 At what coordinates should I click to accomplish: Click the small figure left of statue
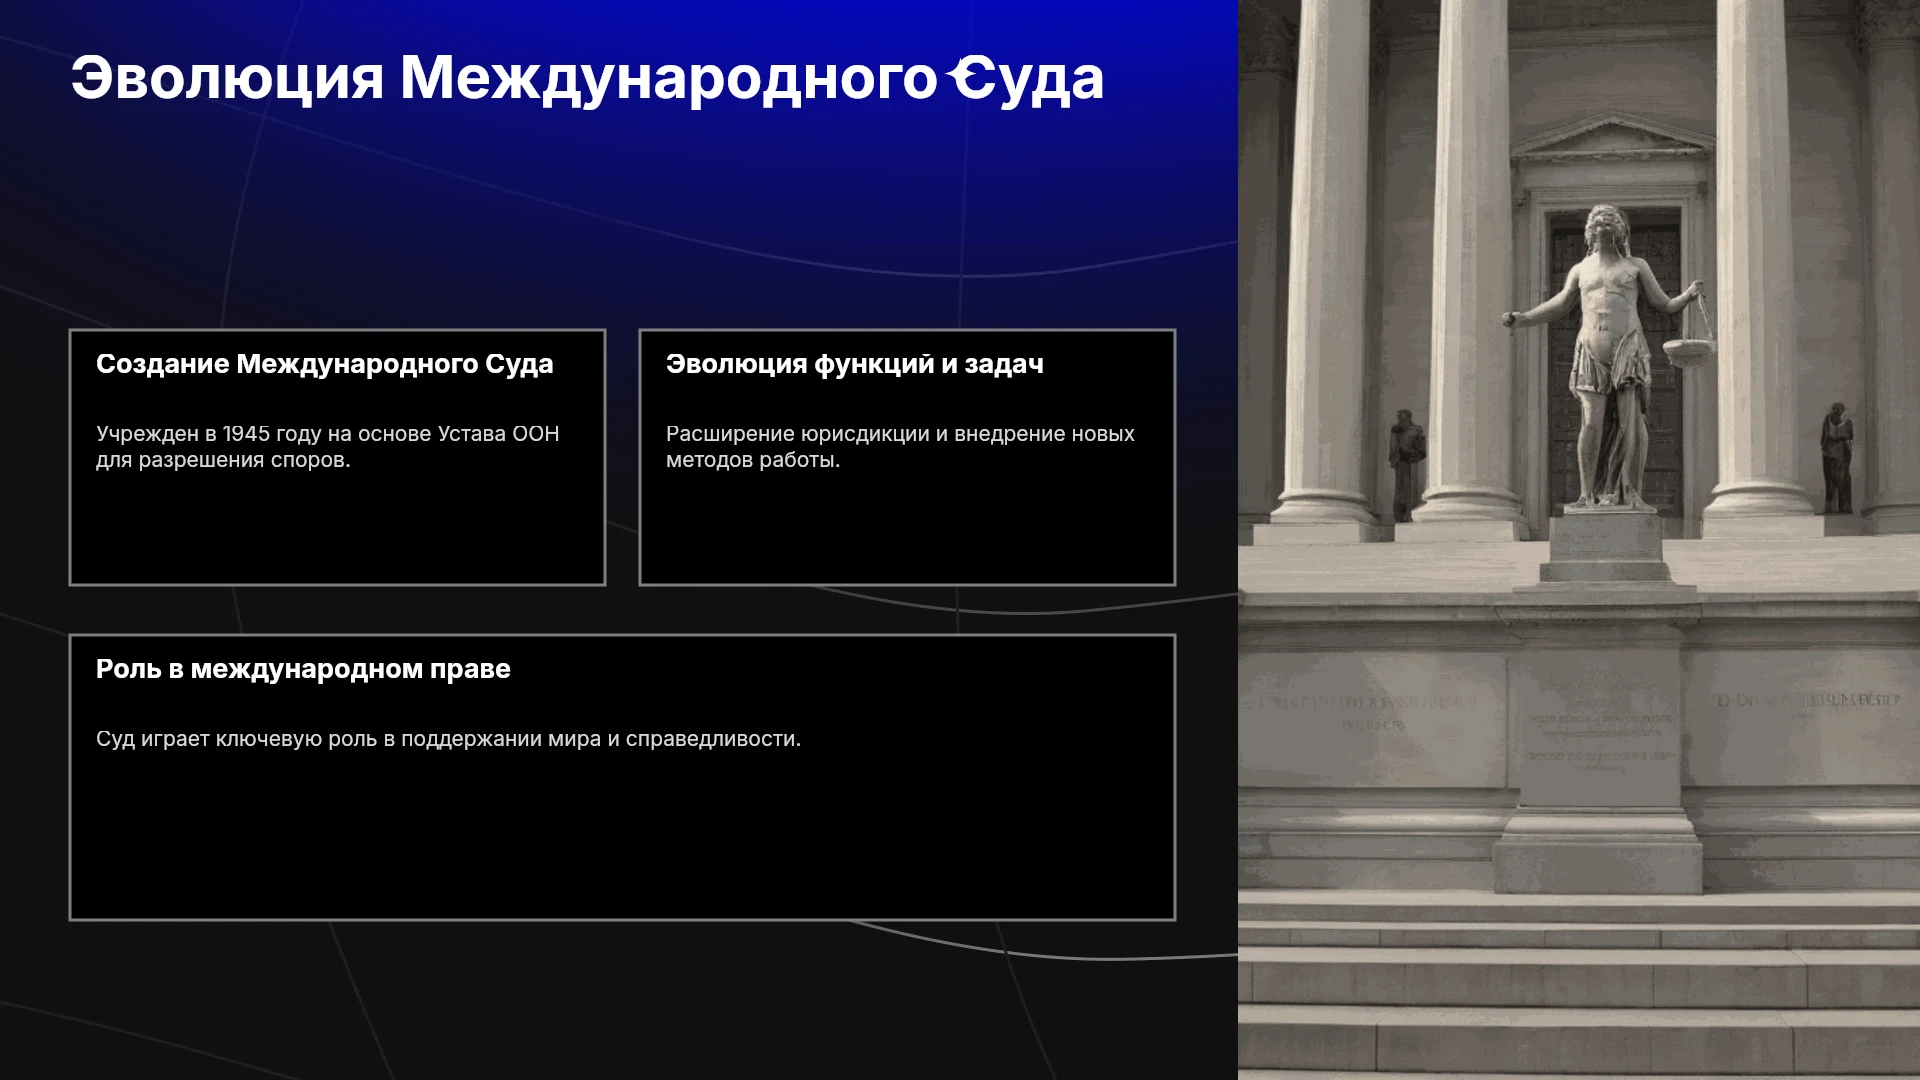point(1406,465)
